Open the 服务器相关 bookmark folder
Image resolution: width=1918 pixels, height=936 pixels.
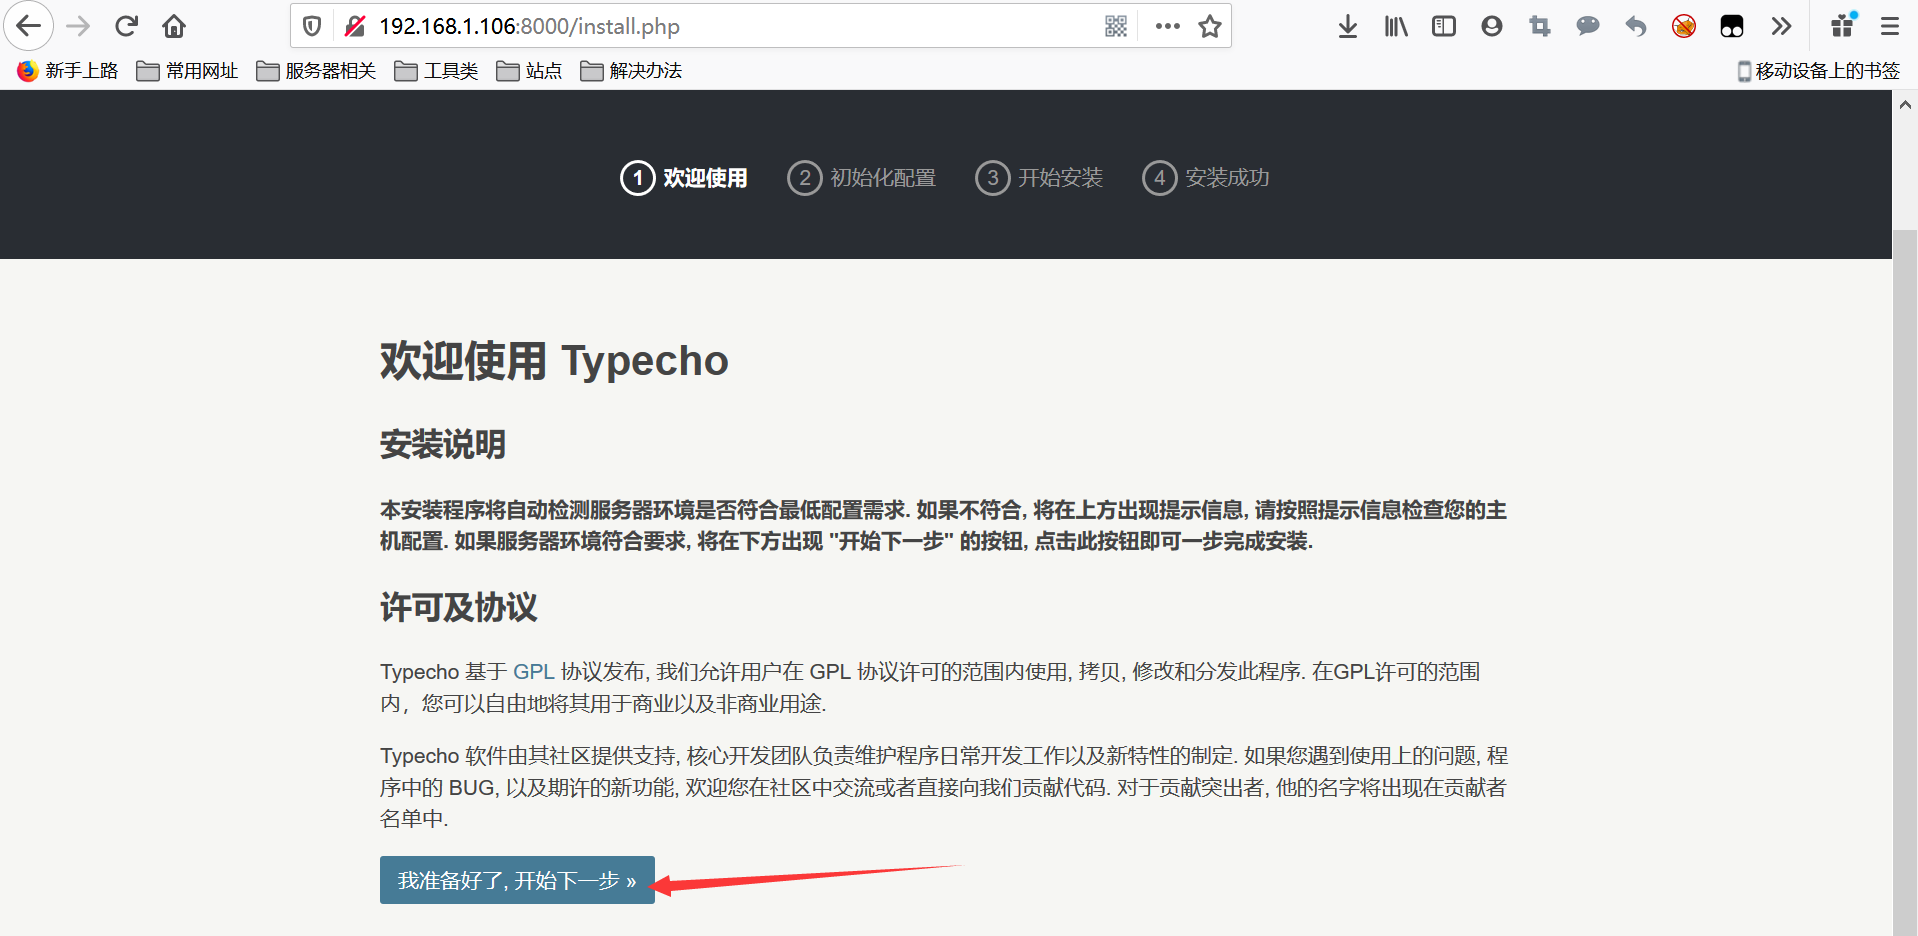pyautogui.click(x=316, y=71)
